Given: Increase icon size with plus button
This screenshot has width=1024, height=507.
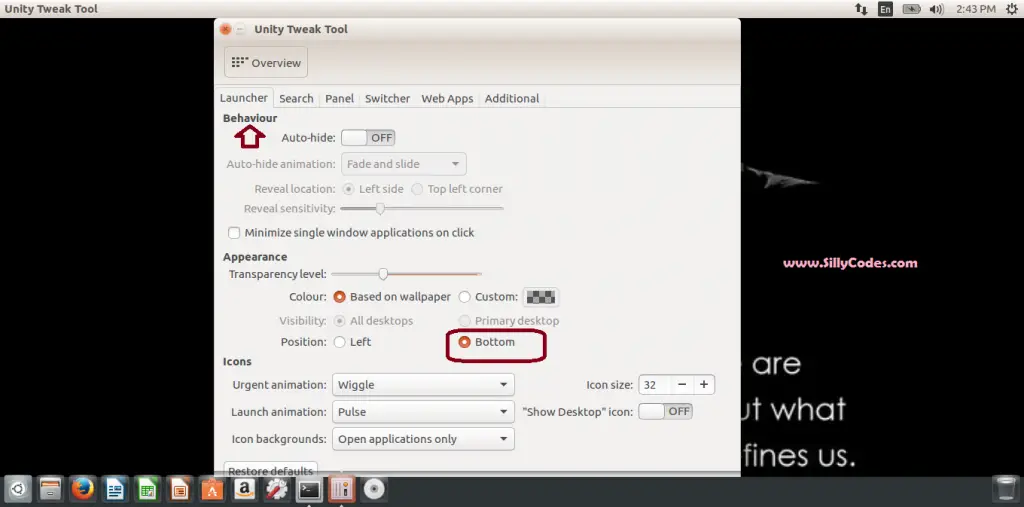Looking at the screenshot, I should (x=704, y=385).
